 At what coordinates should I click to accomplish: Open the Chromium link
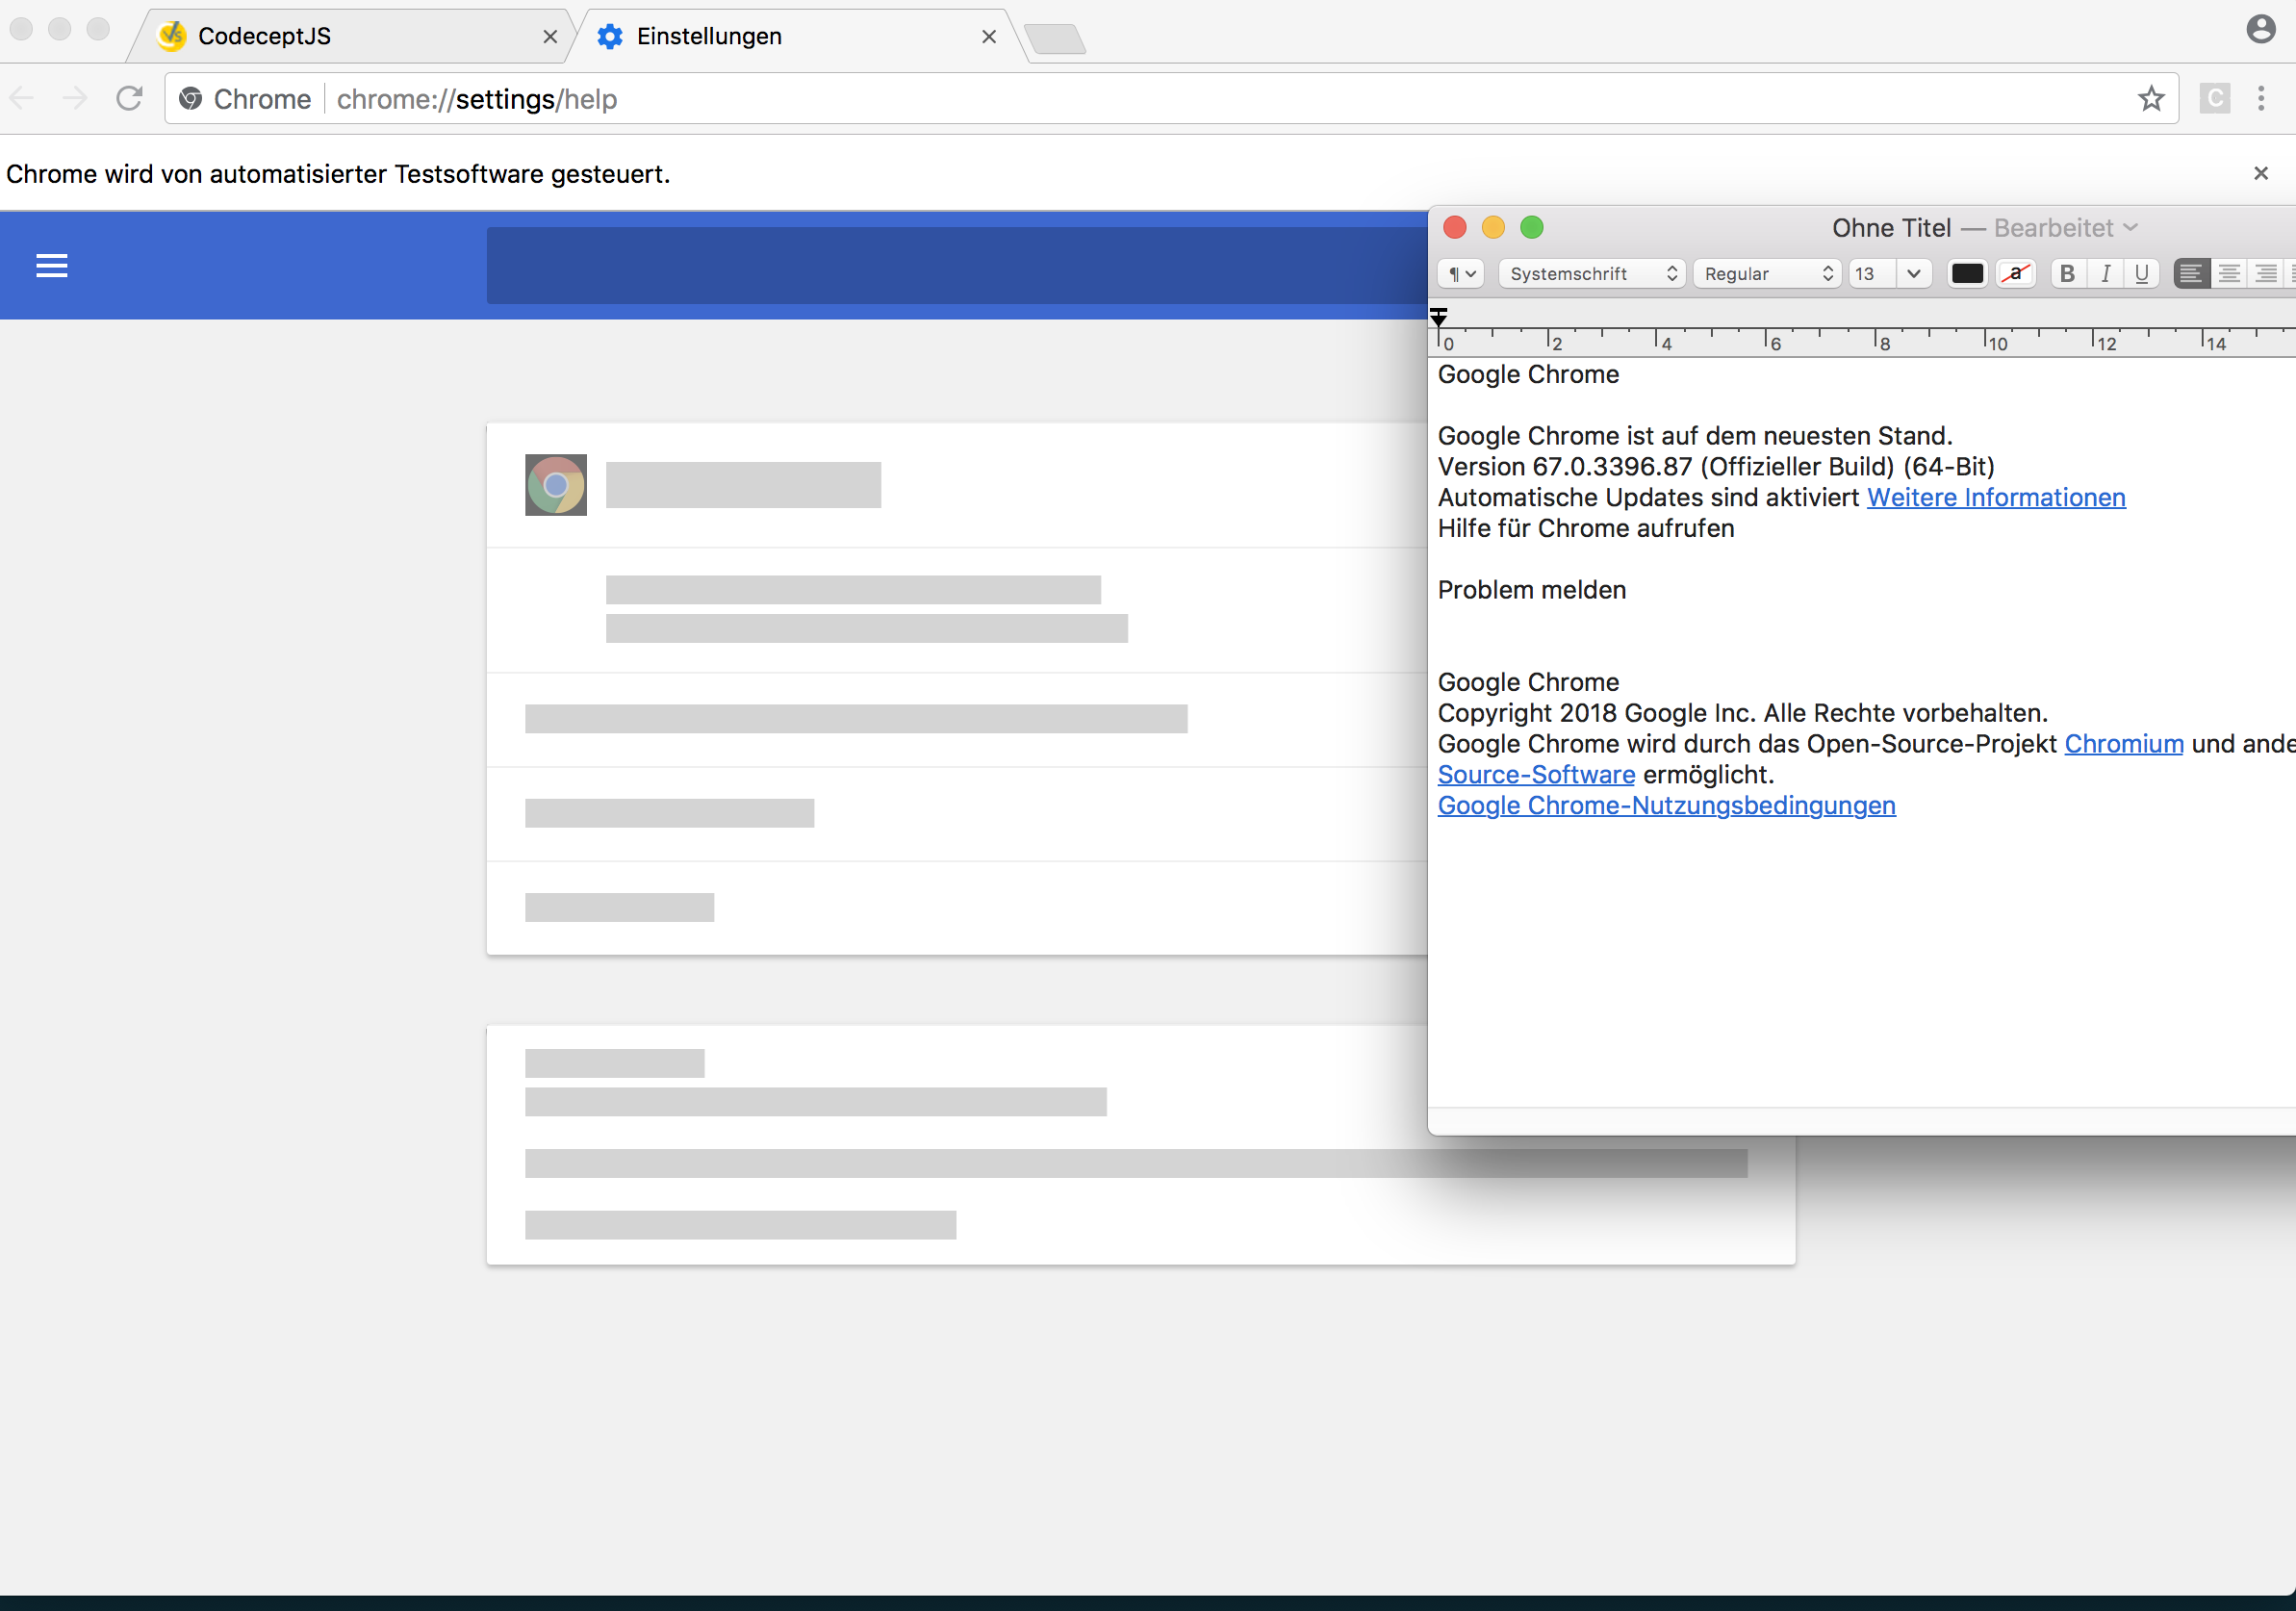[x=2124, y=744]
